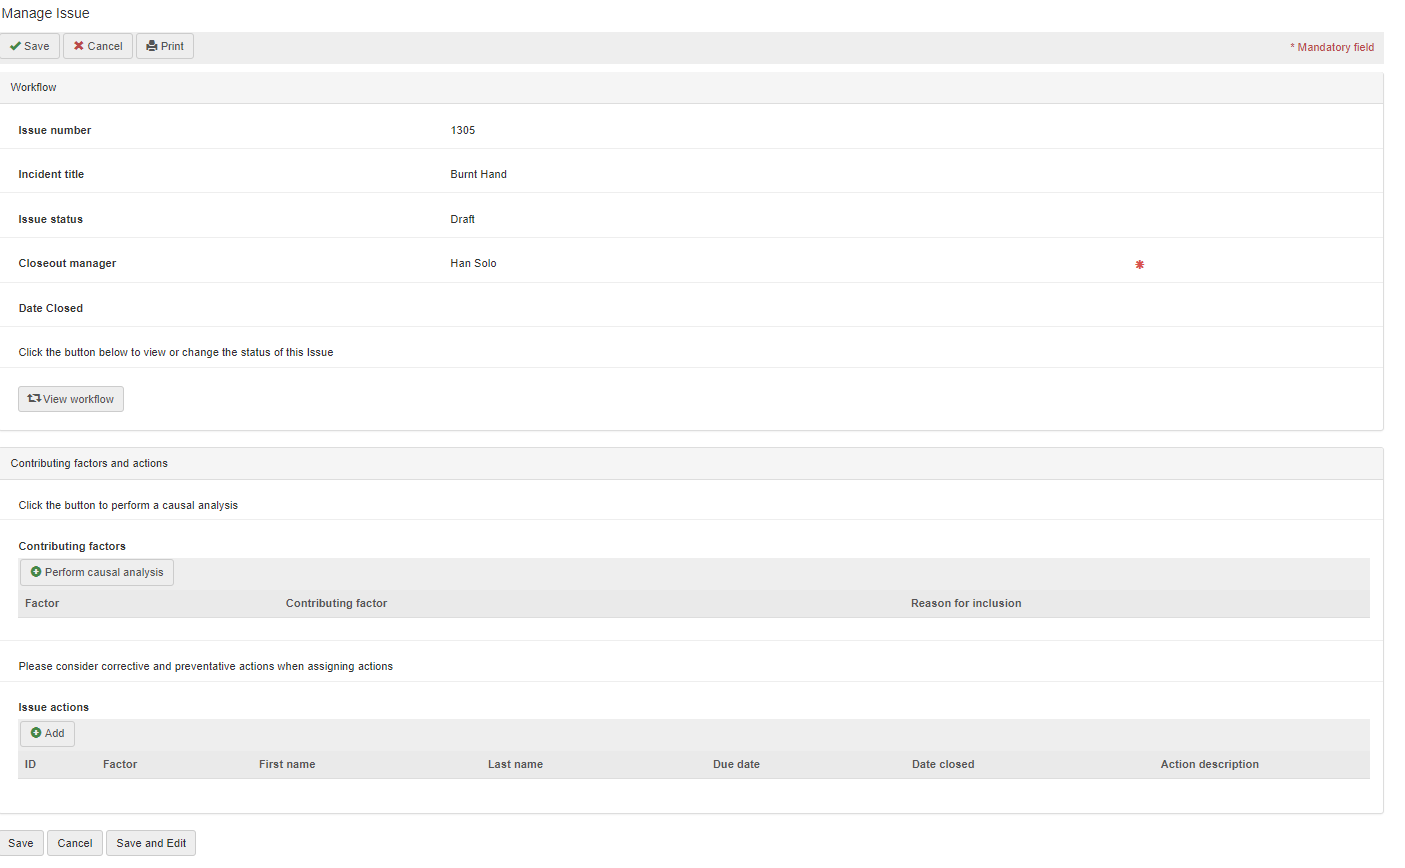Collapse the Workflow panel header
1405x868 pixels.
34,88
